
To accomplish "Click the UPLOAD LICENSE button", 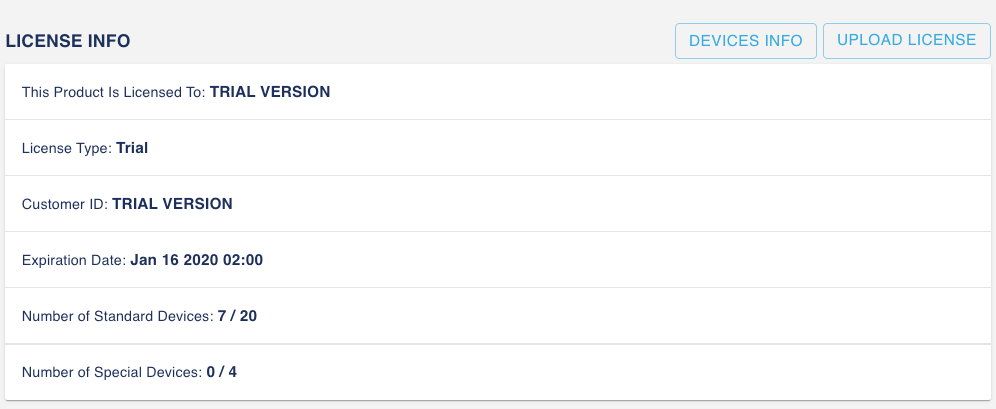I will coord(906,41).
